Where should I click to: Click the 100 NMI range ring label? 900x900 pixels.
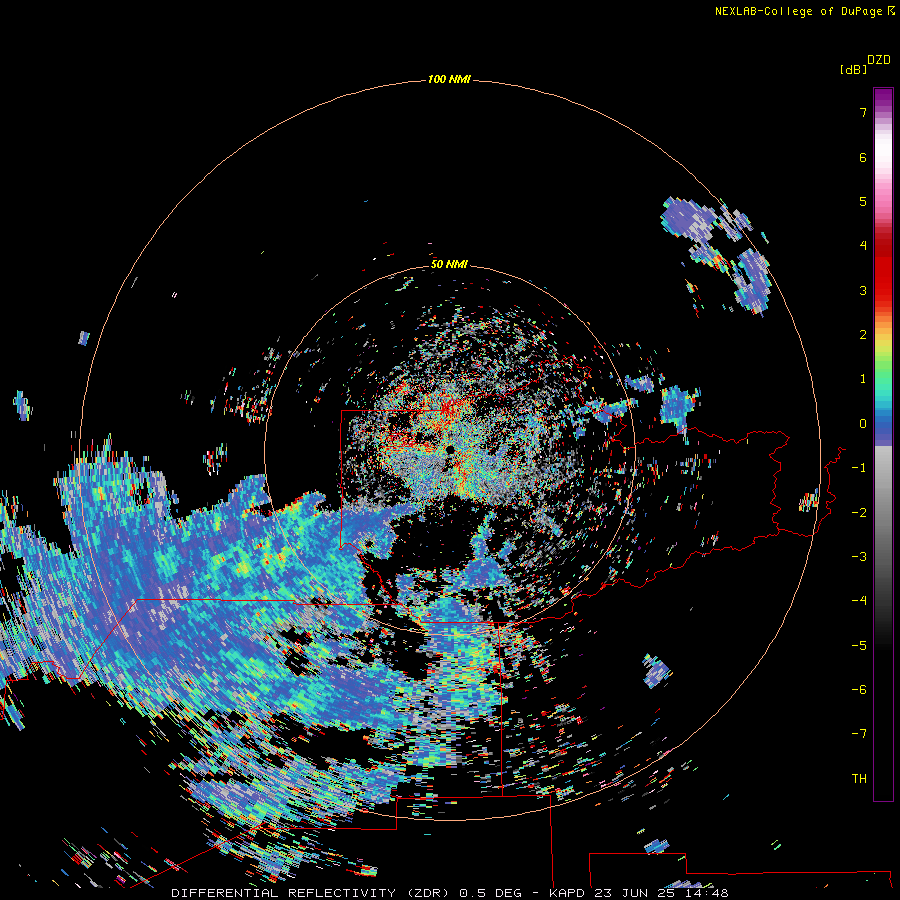449,79
